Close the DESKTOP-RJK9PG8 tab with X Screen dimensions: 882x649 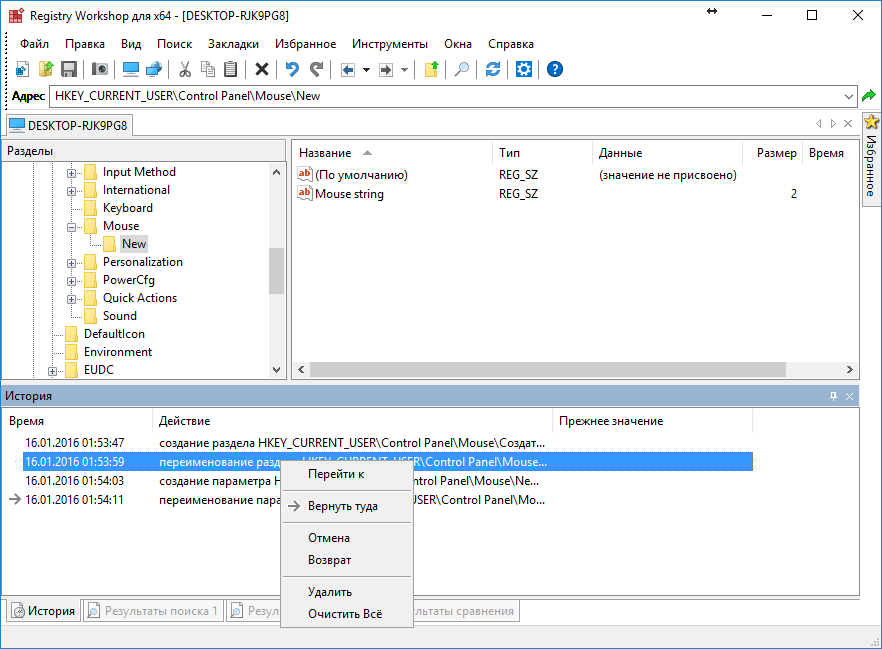pos(848,124)
